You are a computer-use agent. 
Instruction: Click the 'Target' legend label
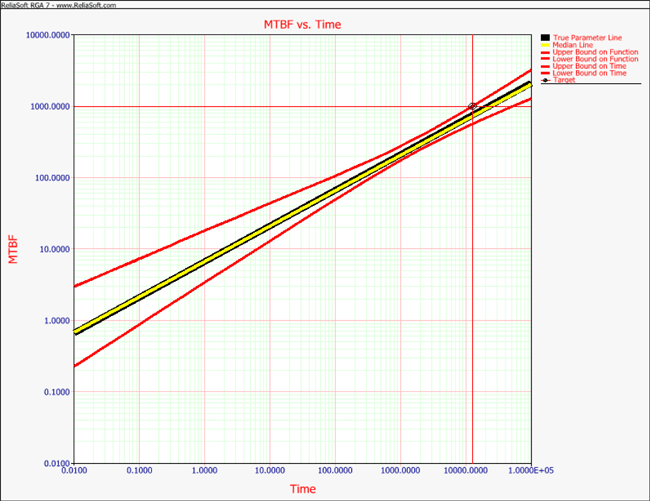pyautogui.click(x=565, y=80)
